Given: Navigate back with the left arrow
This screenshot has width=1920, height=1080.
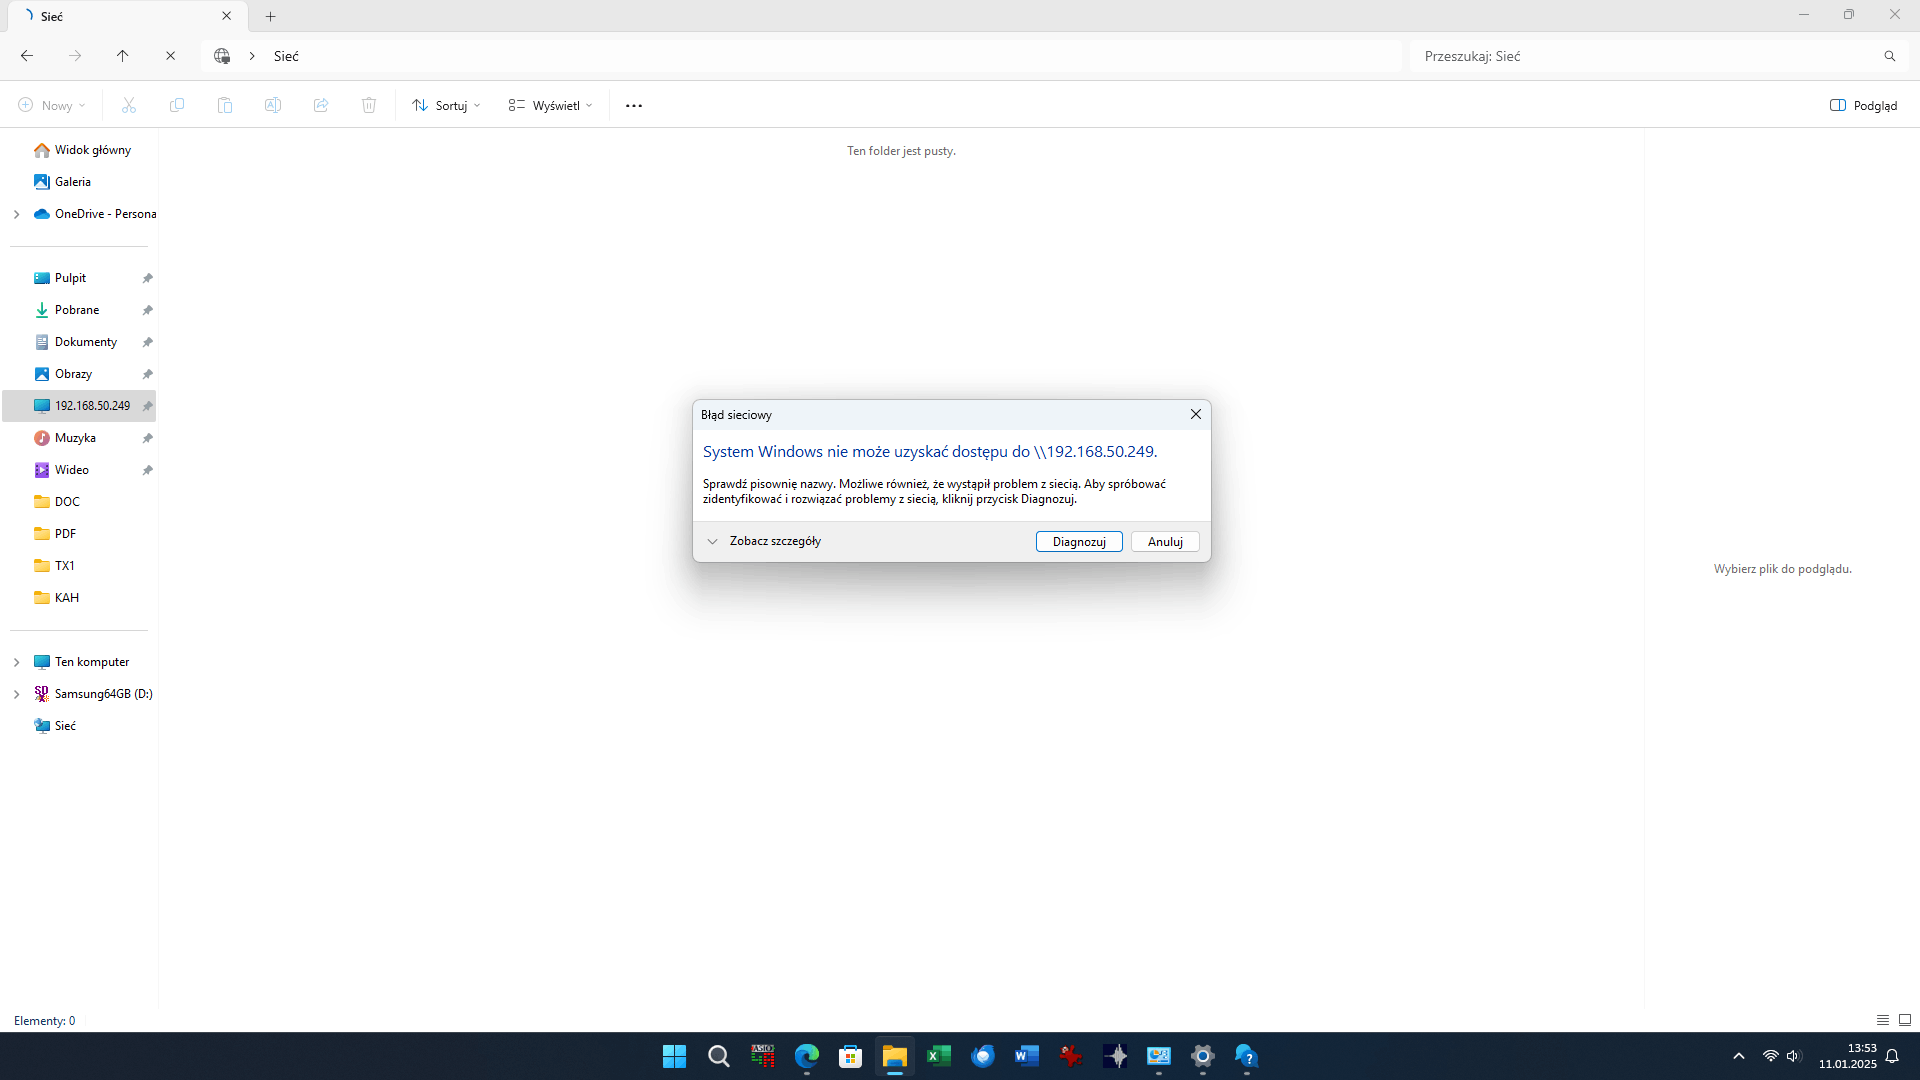Looking at the screenshot, I should (x=27, y=56).
